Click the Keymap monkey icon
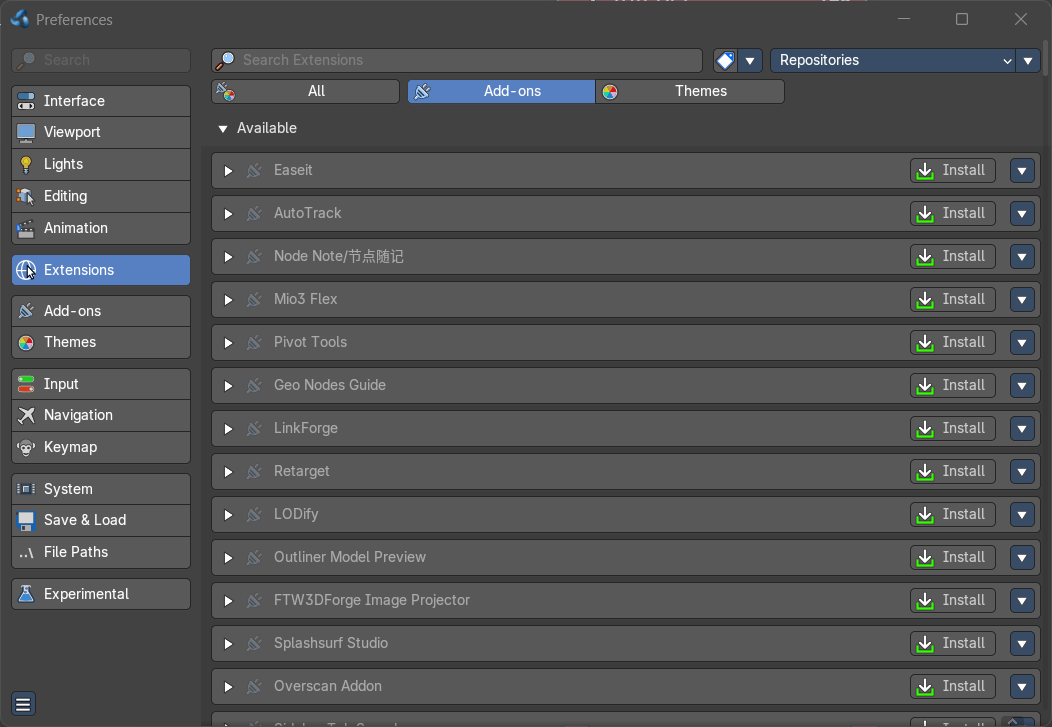This screenshot has height=727, width=1052. point(26,447)
